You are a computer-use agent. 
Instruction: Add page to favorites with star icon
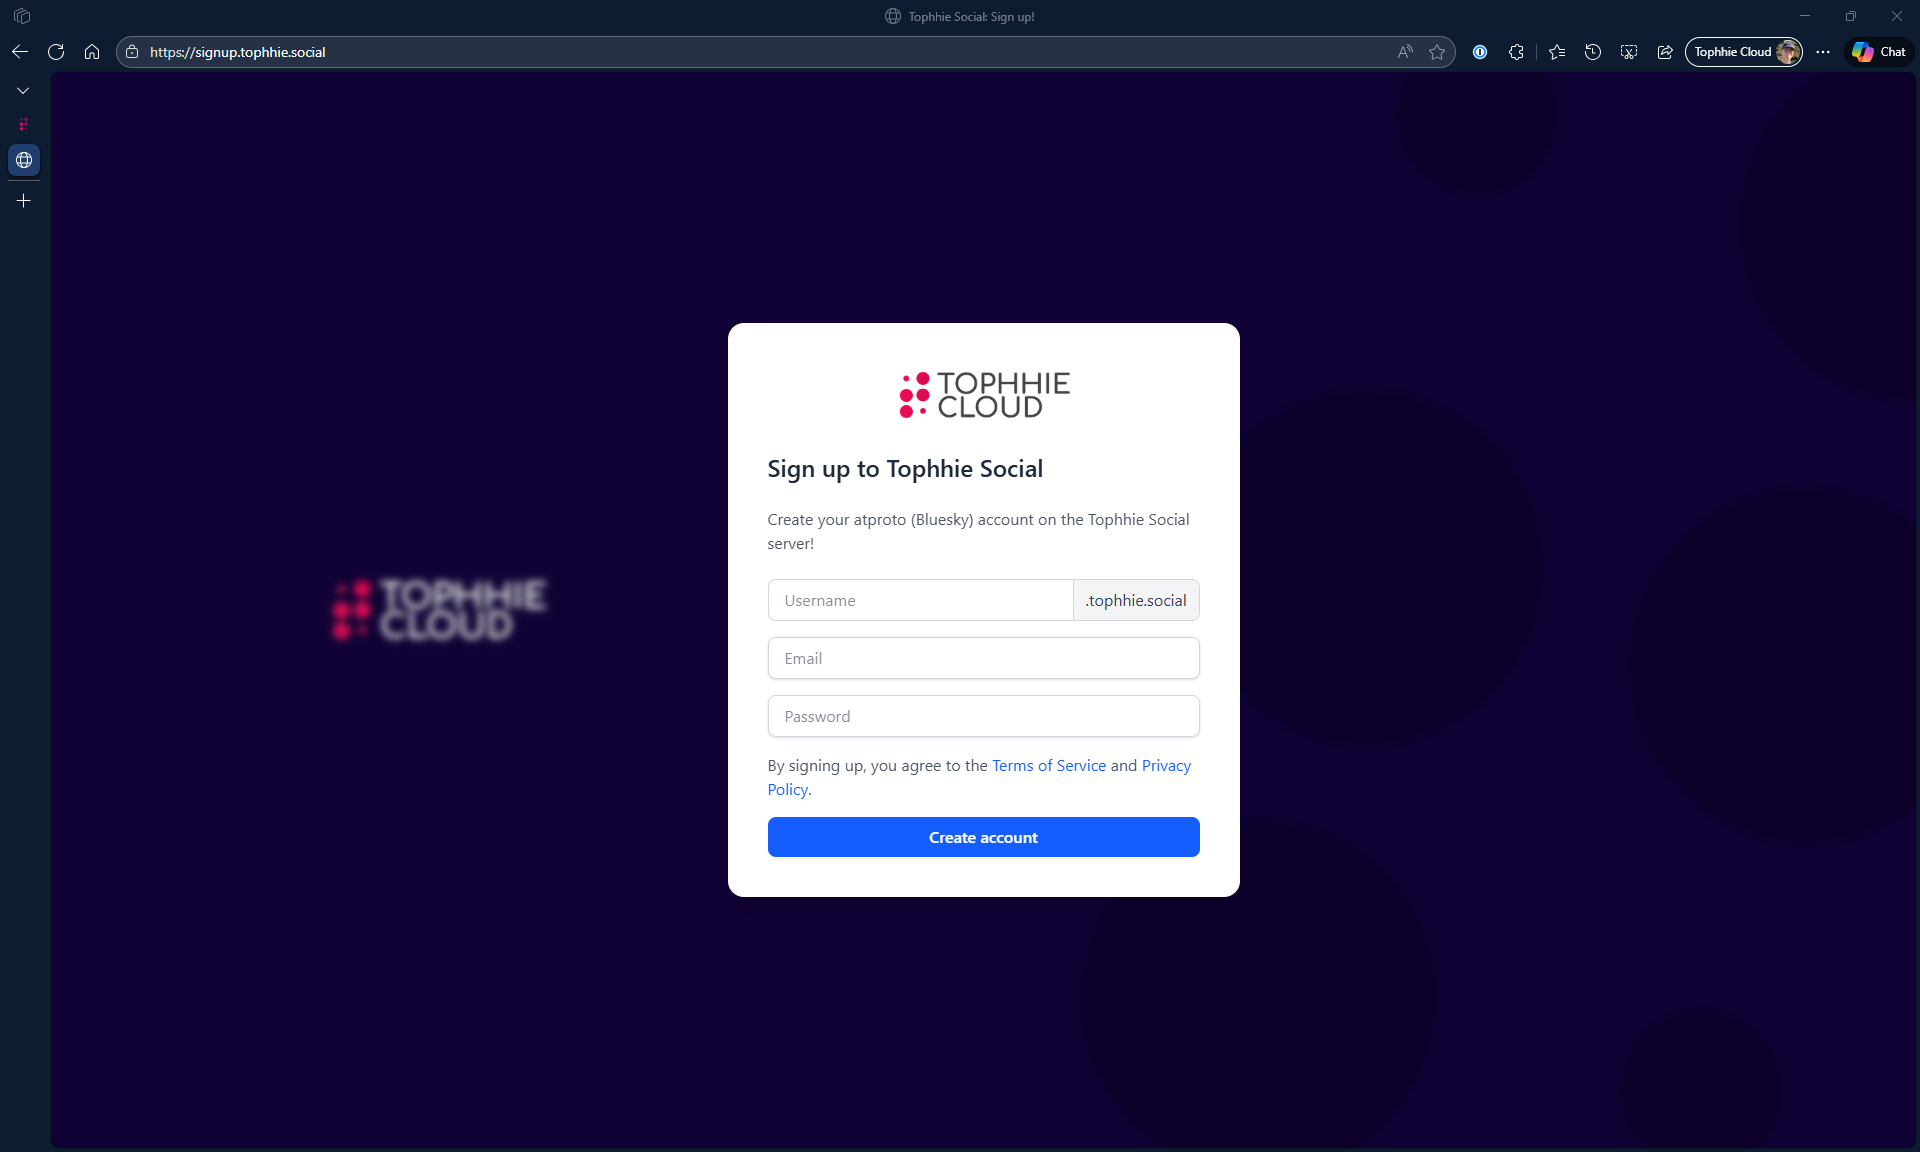1437,52
